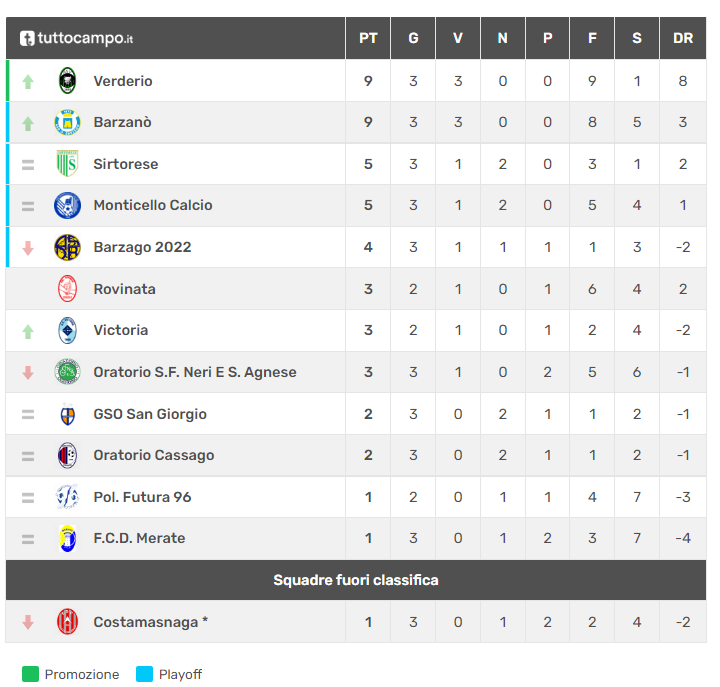Click the Oratorio Cassago team crest
Image resolution: width=720 pixels, height=687 pixels.
click(67, 456)
